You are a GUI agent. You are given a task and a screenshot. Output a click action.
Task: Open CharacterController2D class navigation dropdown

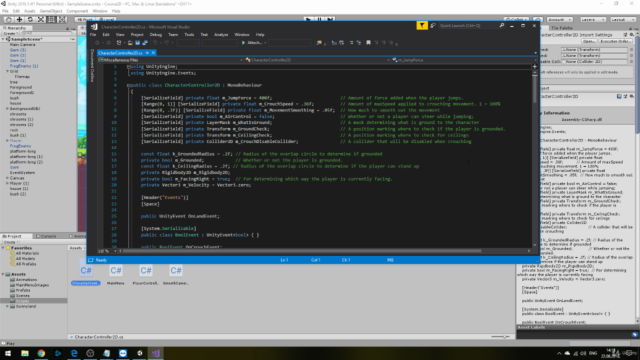click(x=317, y=60)
